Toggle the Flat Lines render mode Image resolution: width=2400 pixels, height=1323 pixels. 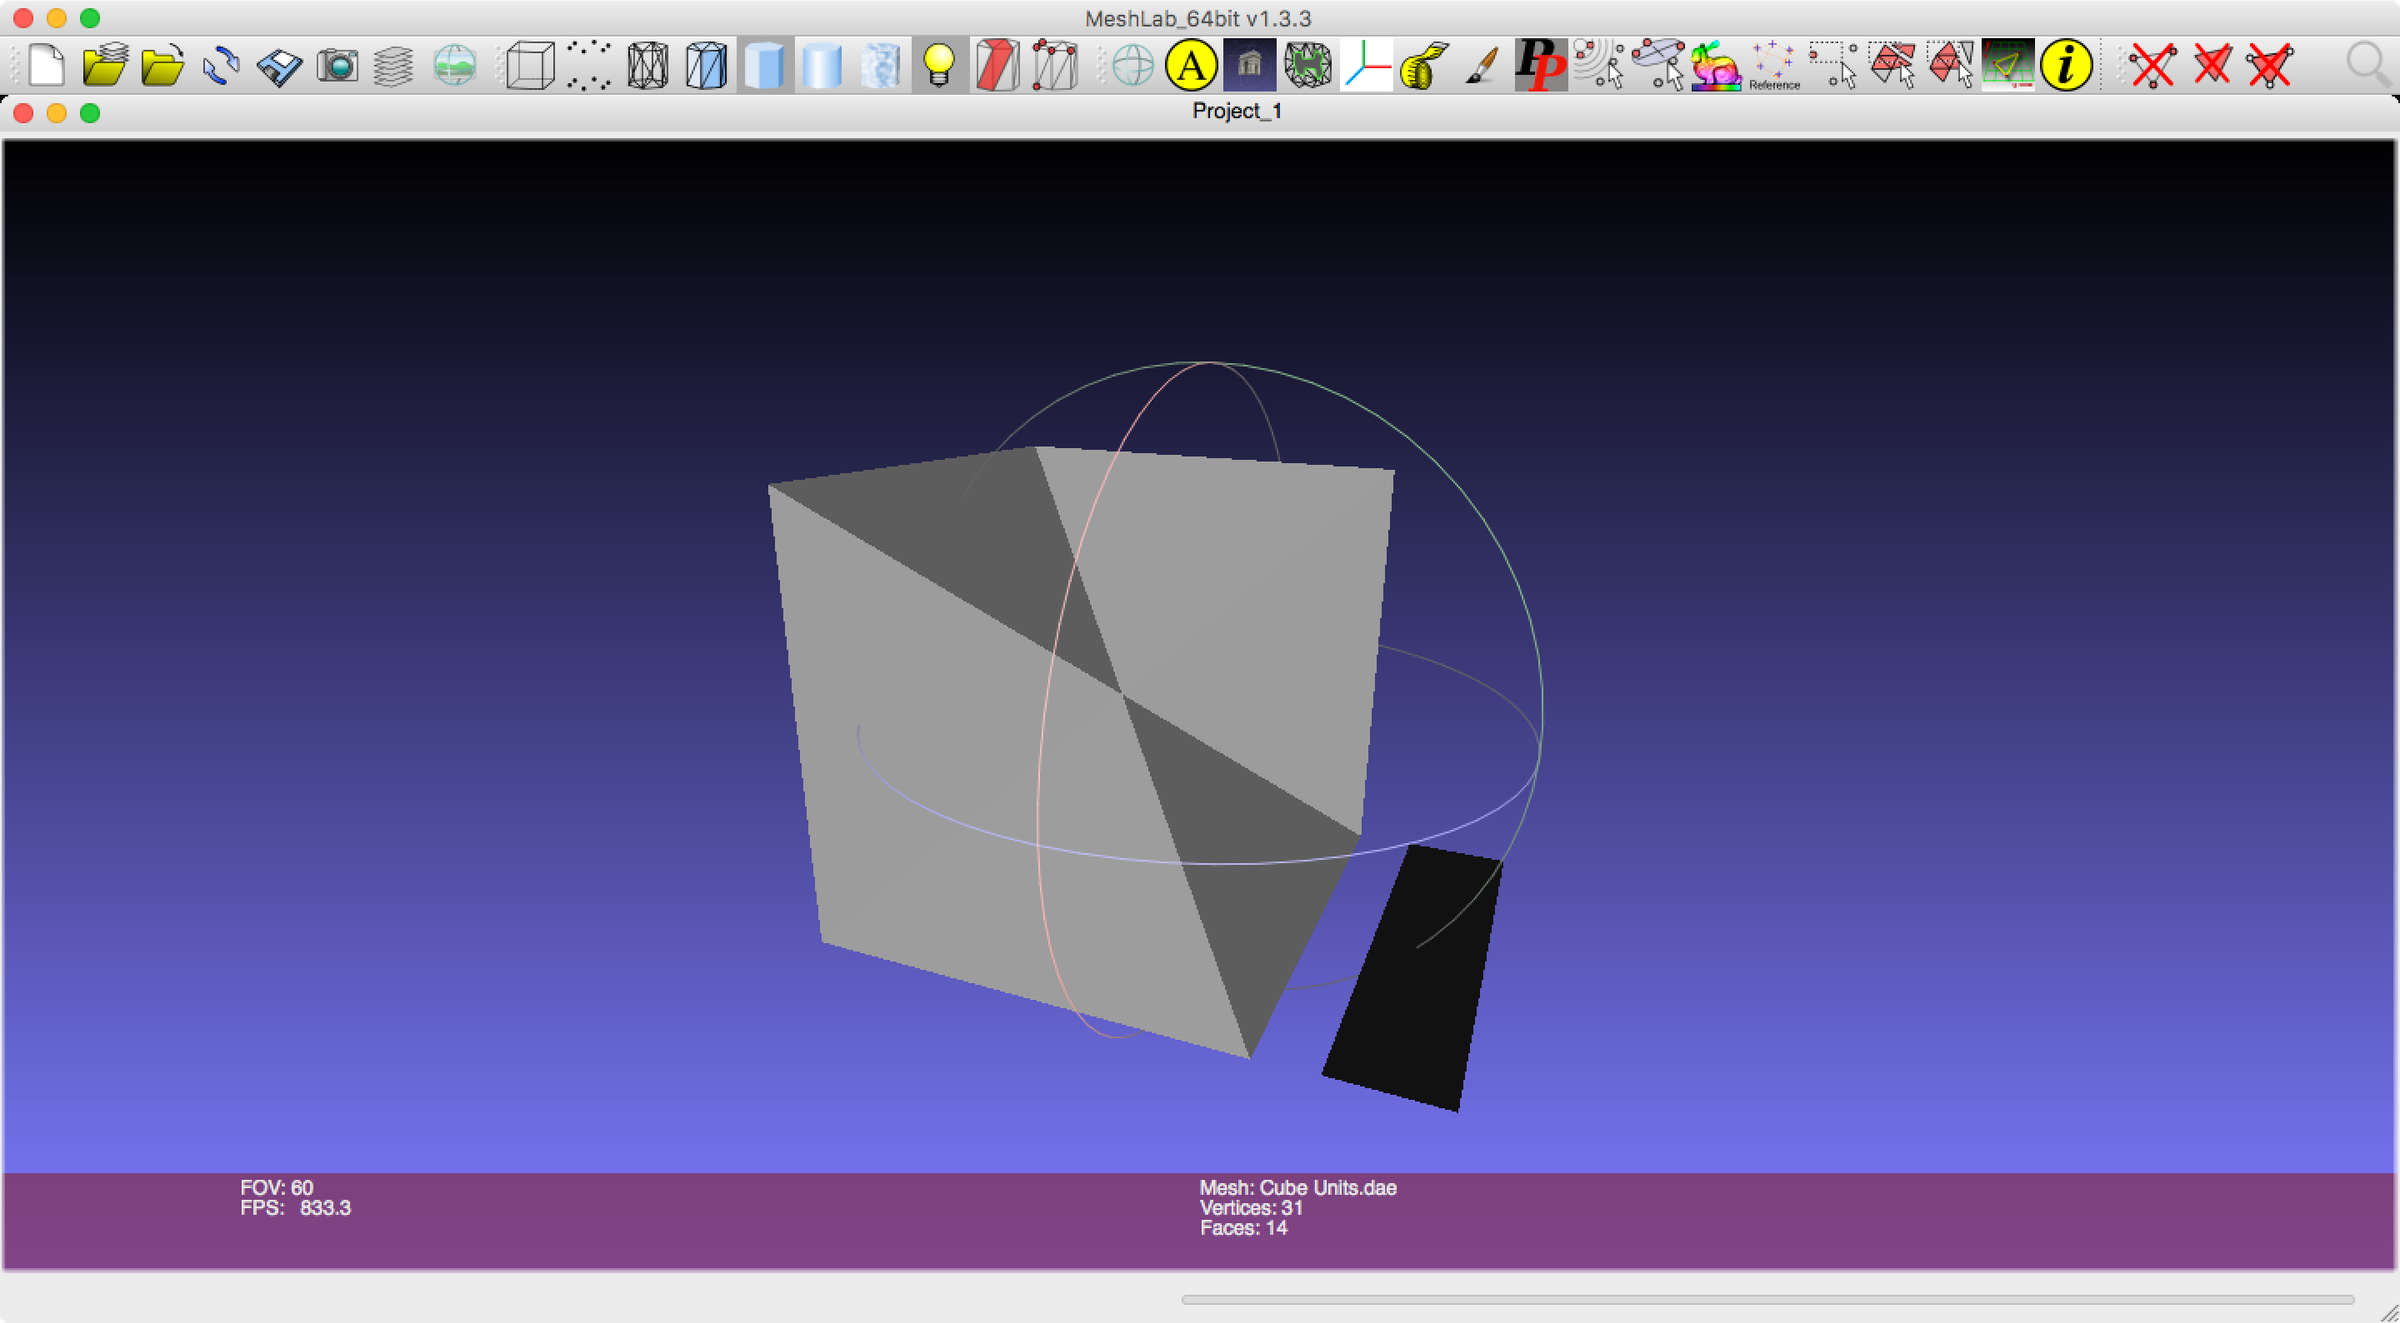click(x=706, y=66)
